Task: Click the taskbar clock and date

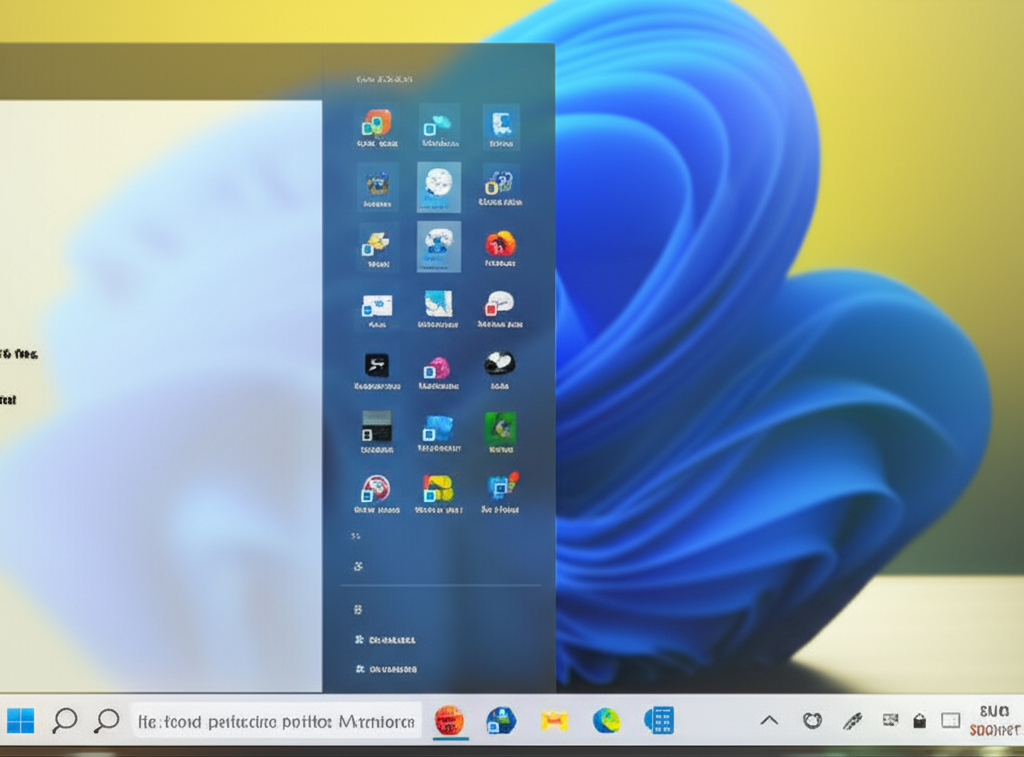Action: [993, 720]
